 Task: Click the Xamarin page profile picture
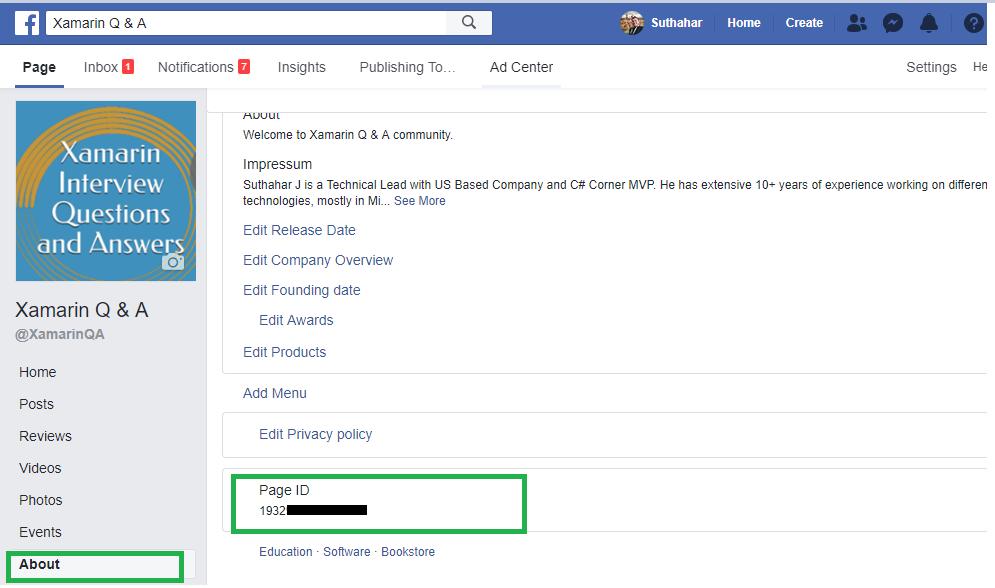point(106,191)
